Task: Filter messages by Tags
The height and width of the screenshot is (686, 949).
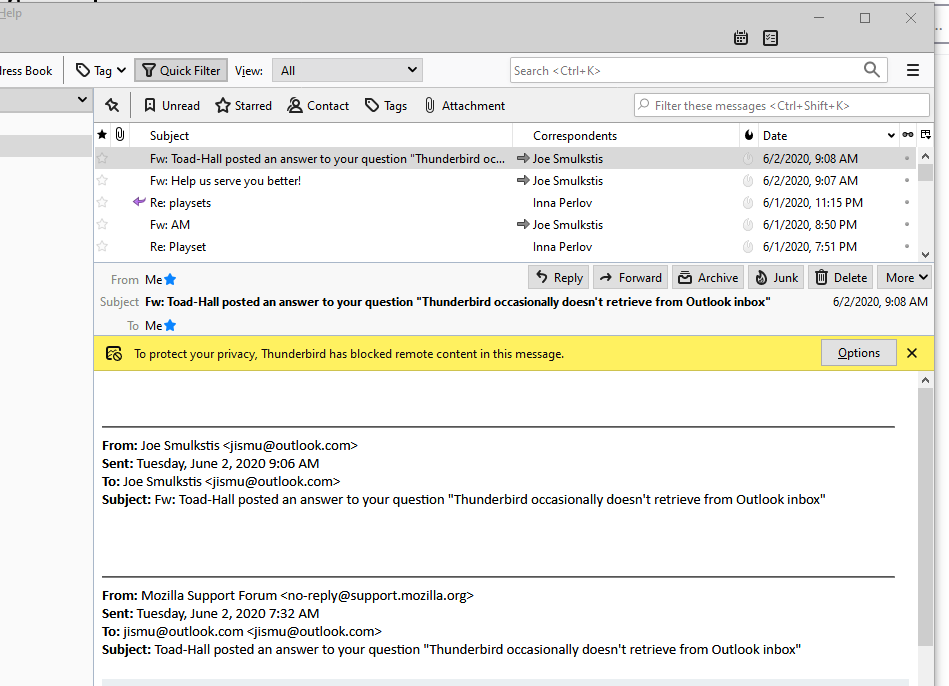Action: click(x=386, y=105)
